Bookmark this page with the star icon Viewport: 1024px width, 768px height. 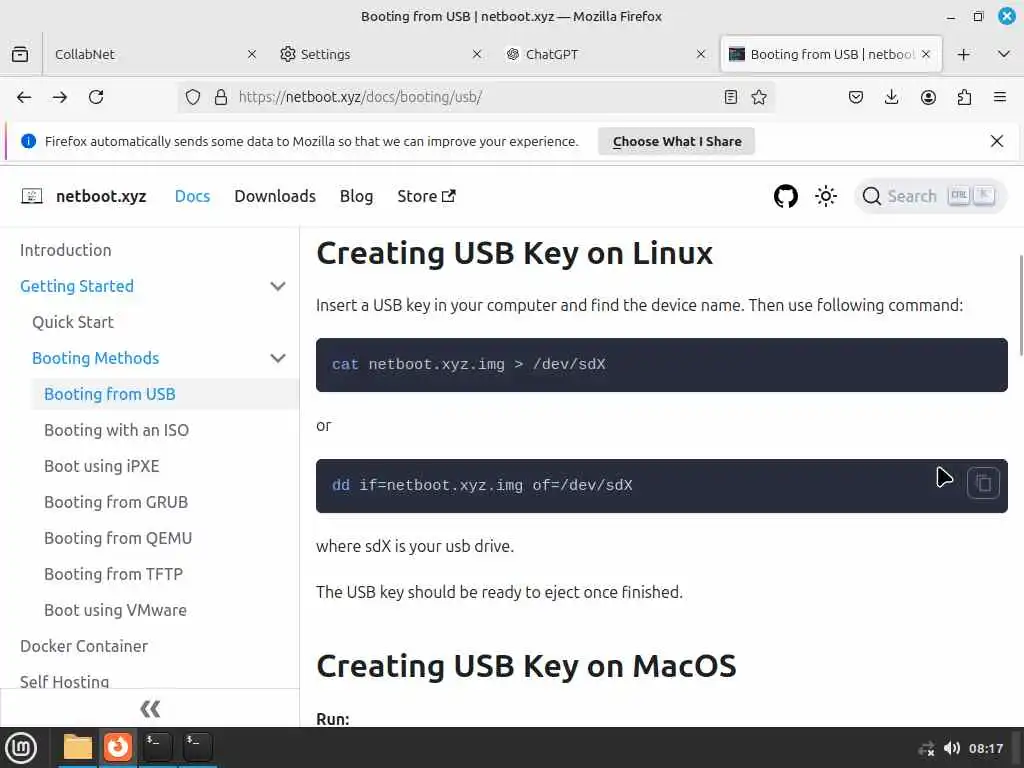759,97
